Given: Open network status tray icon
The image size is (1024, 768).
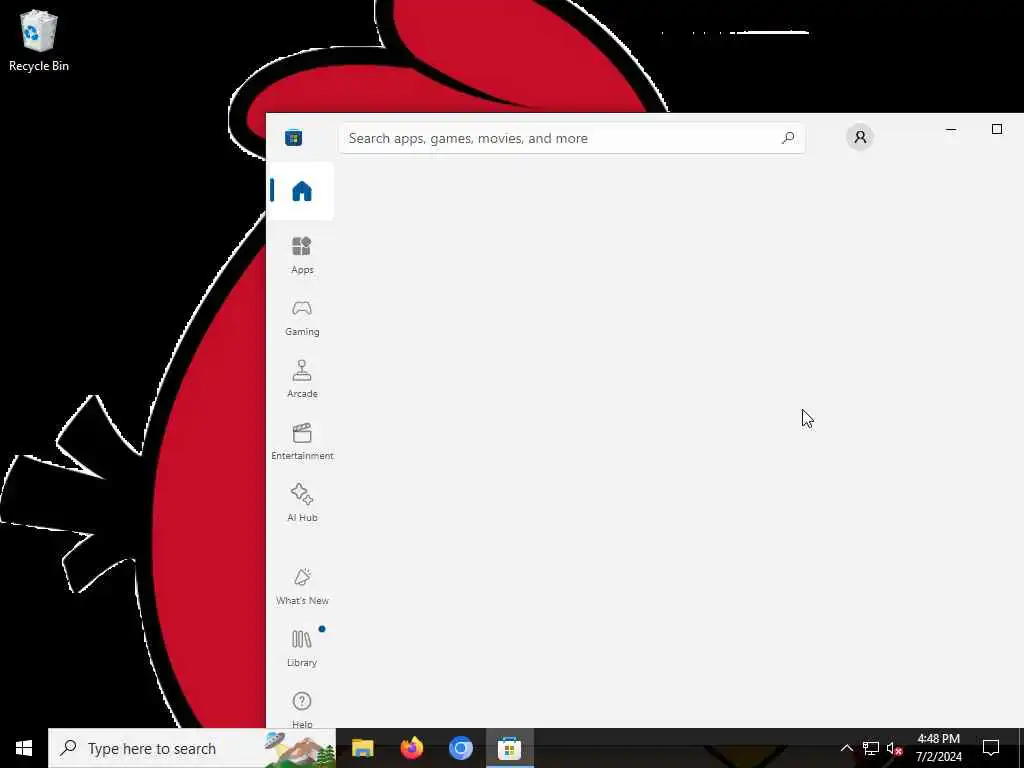Looking at the screenshot, I should click(871, 748).
